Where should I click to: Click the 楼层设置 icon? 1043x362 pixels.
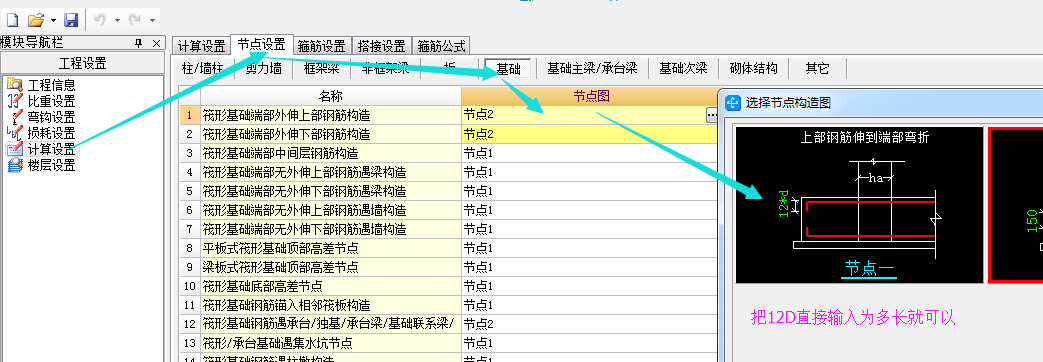click(15, 164)
